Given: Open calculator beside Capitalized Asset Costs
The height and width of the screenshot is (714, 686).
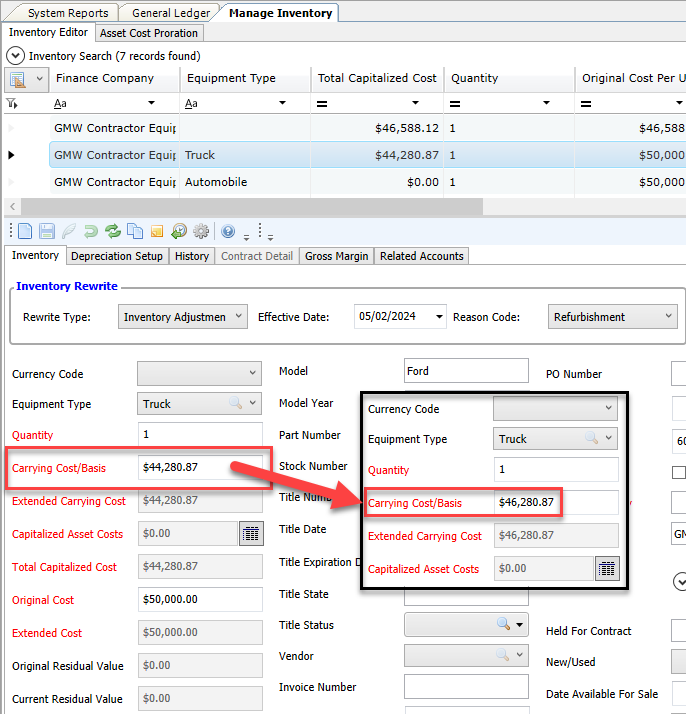Looking at the screenshot, I should 251,533.
